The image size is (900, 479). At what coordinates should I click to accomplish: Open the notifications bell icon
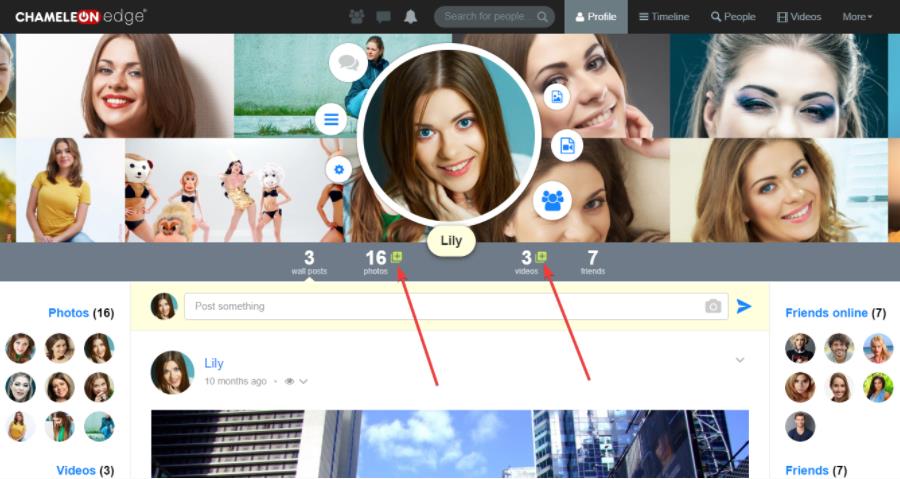point(410,17)
